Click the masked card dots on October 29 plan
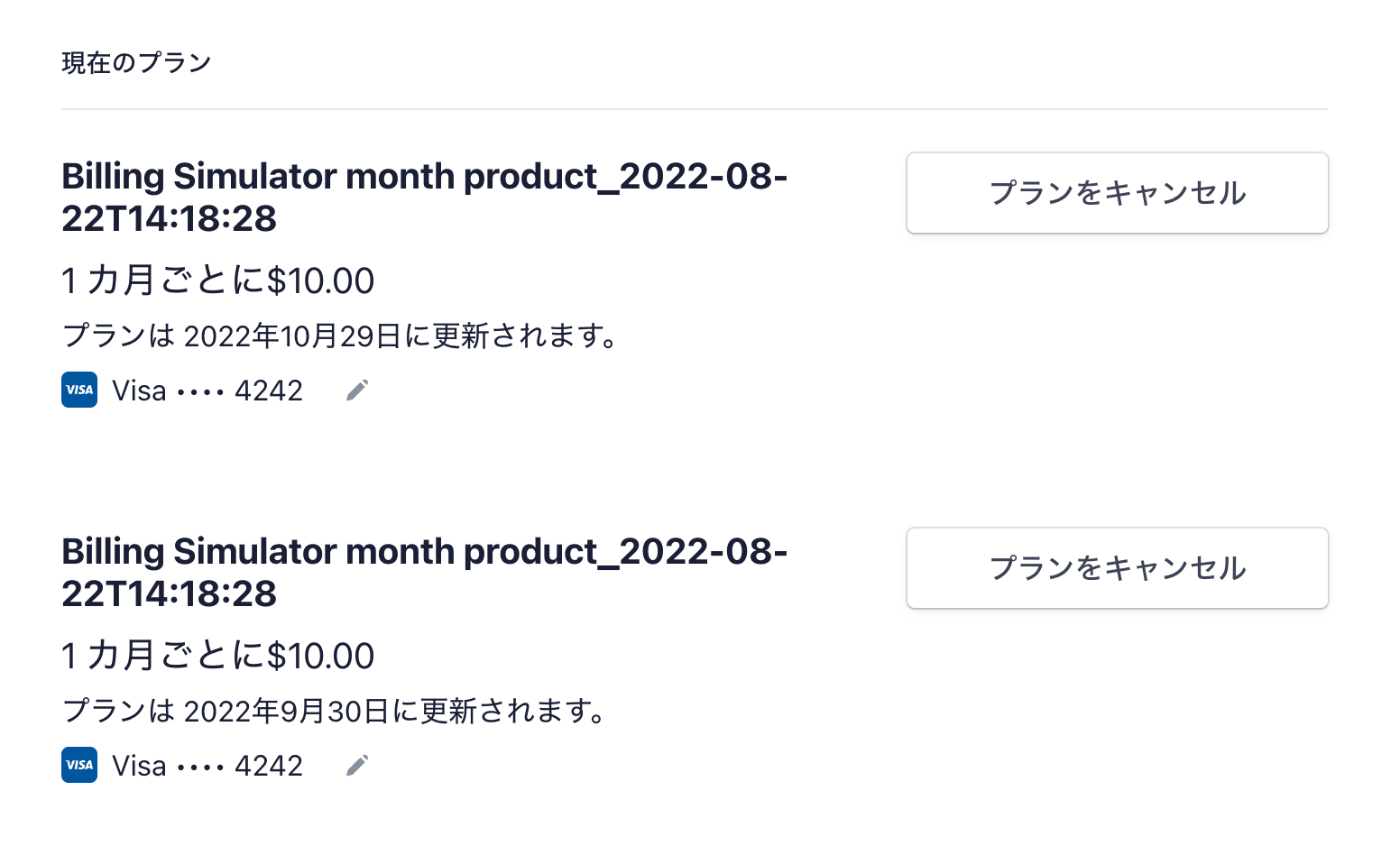Viewport: 1400px width, 846px height. point(200,392)
